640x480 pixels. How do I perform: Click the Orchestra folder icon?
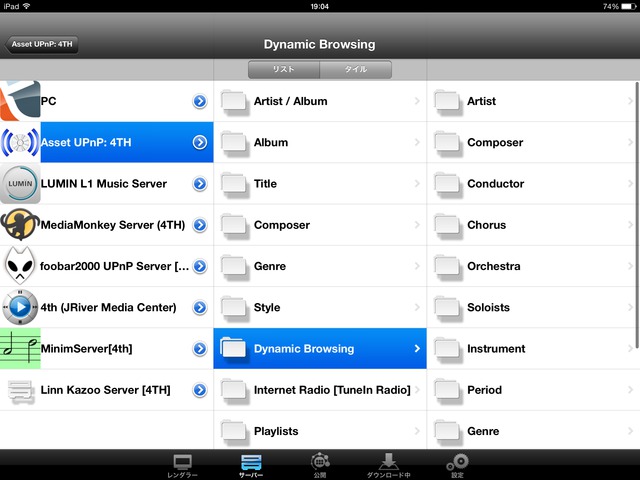(x=448, y=267)
